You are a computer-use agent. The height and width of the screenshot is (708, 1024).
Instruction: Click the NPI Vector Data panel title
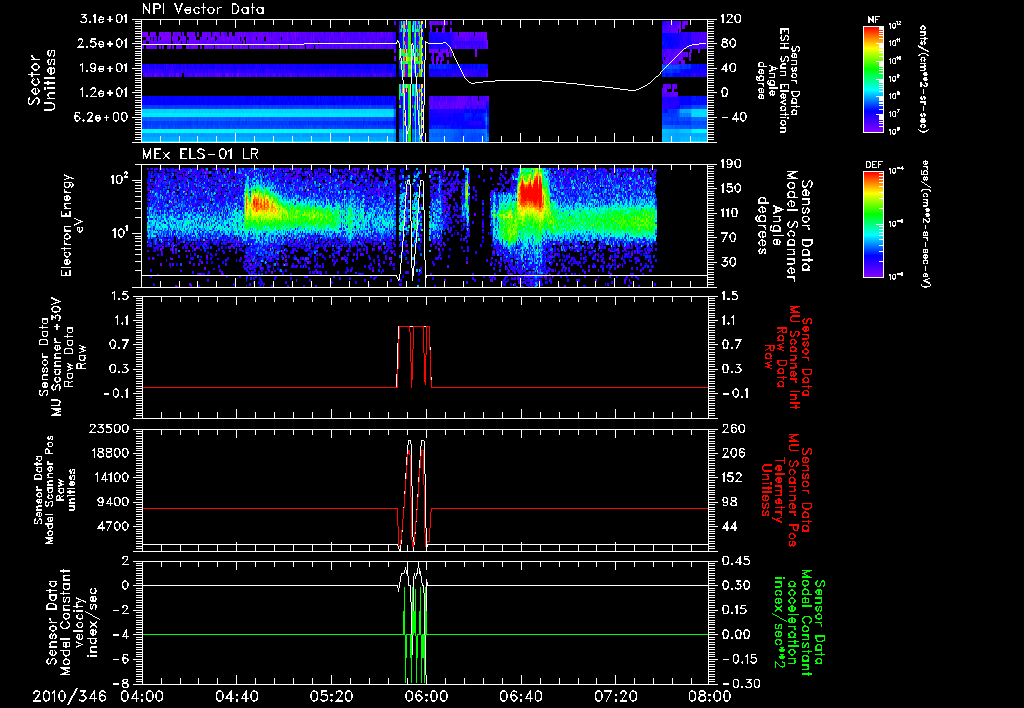pos(204,9)
